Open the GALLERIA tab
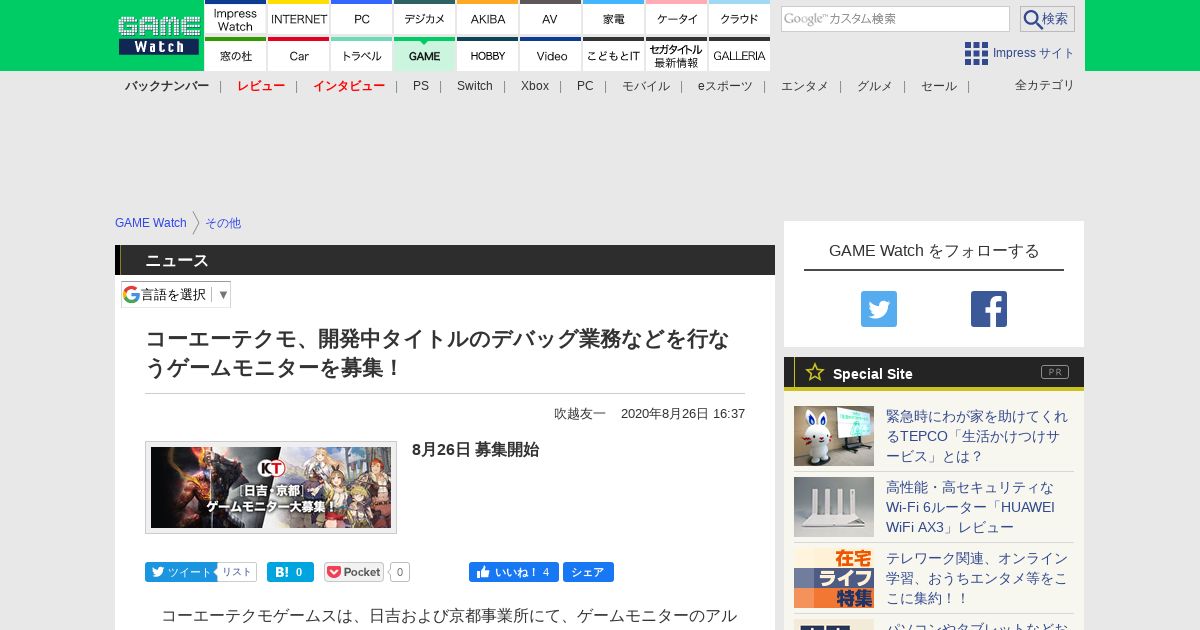The image size is (1200, 630). tap(740, 55)
